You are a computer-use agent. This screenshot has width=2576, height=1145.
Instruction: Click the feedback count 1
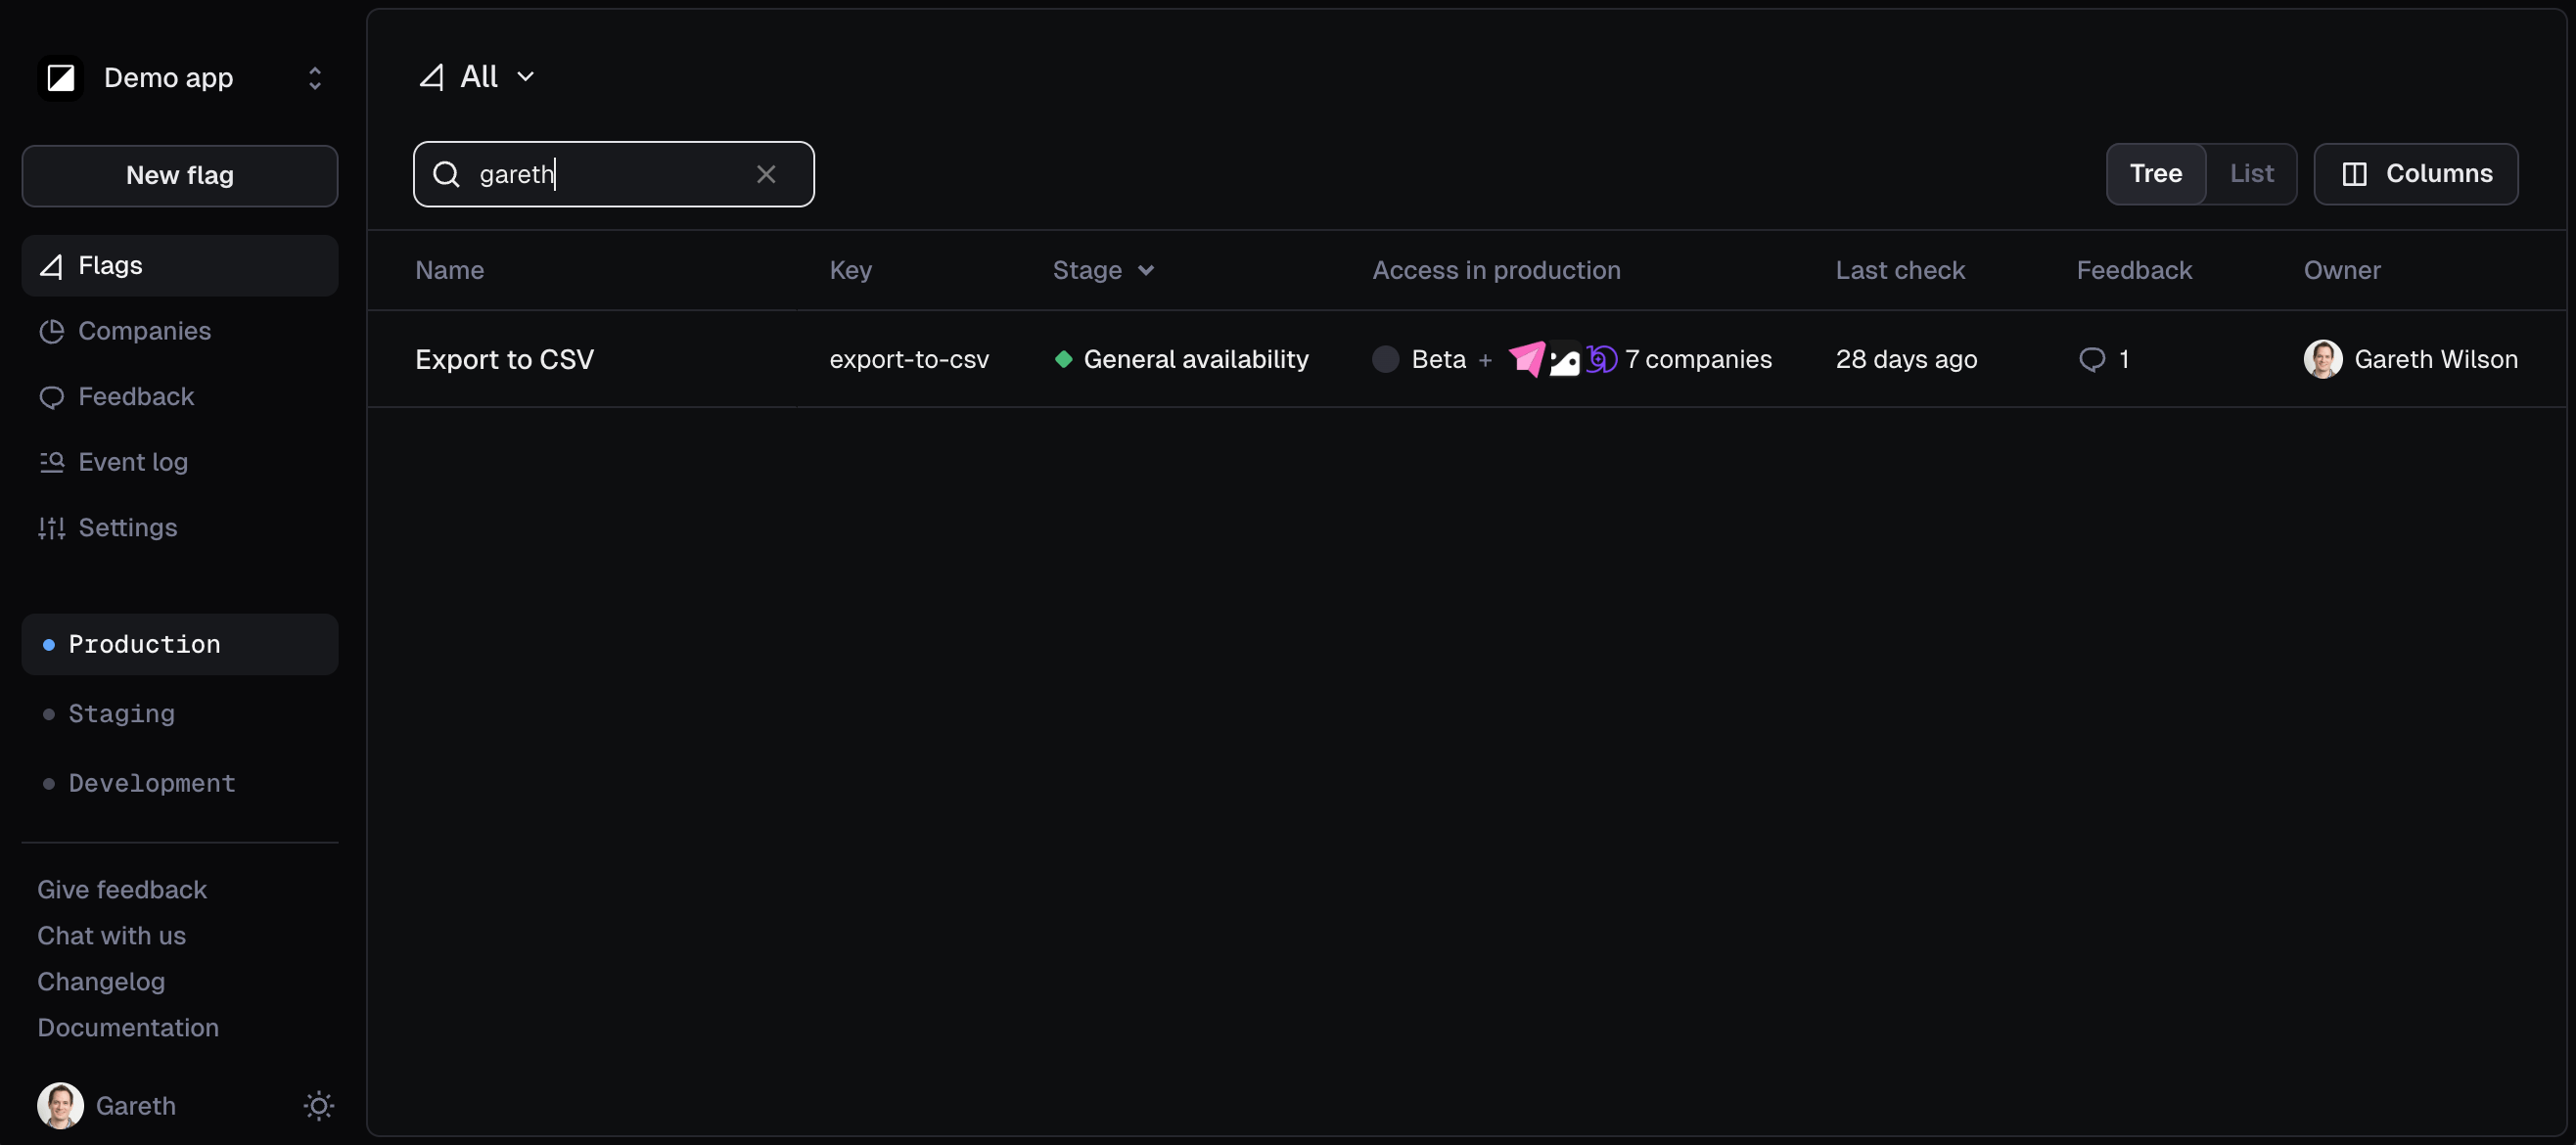pyautogui.click(x=2123, y=359)
